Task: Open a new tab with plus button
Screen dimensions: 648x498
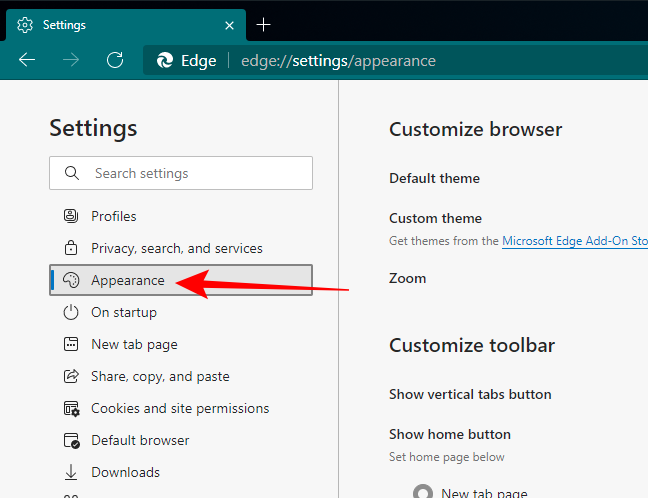Action: (264, 24)
